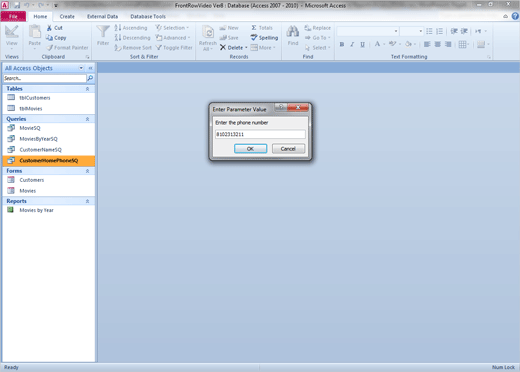Collapse the Queries group
The height and width of the screenshot is (372, 520).
[87, 119]
